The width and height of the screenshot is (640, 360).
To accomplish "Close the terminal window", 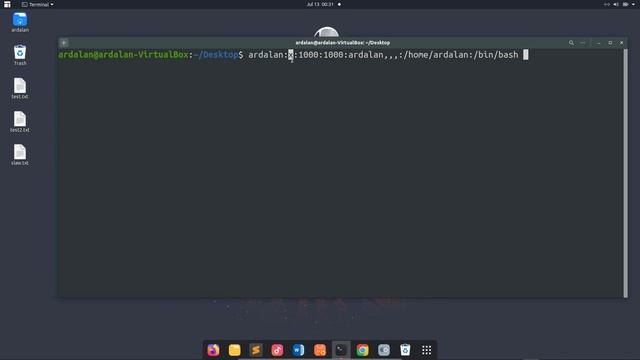I will [622, 43].
